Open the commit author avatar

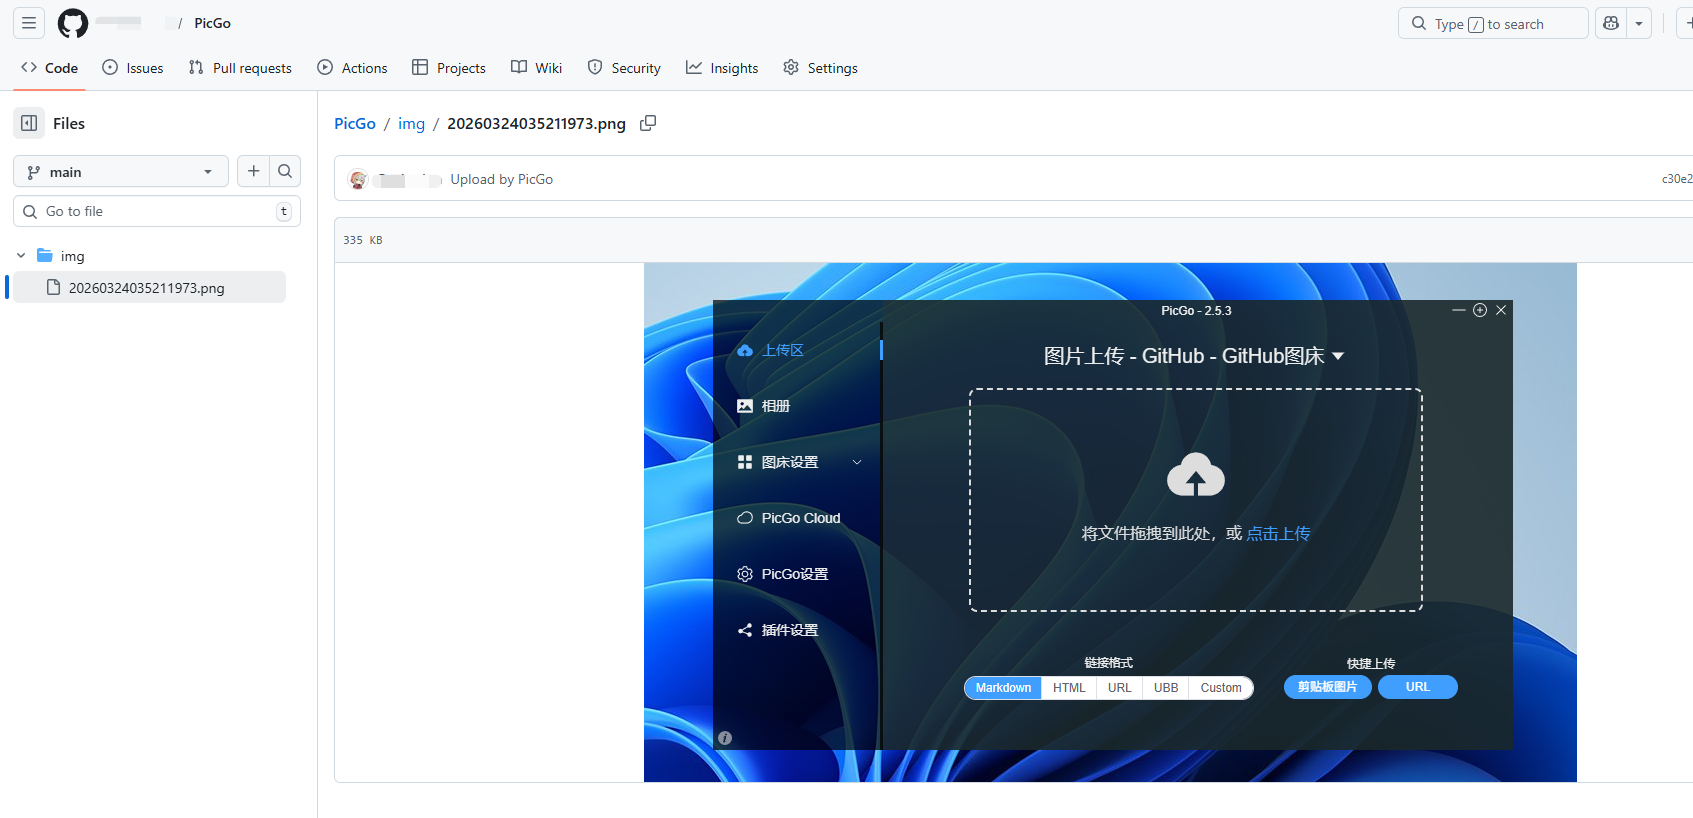tap(358, 180)
